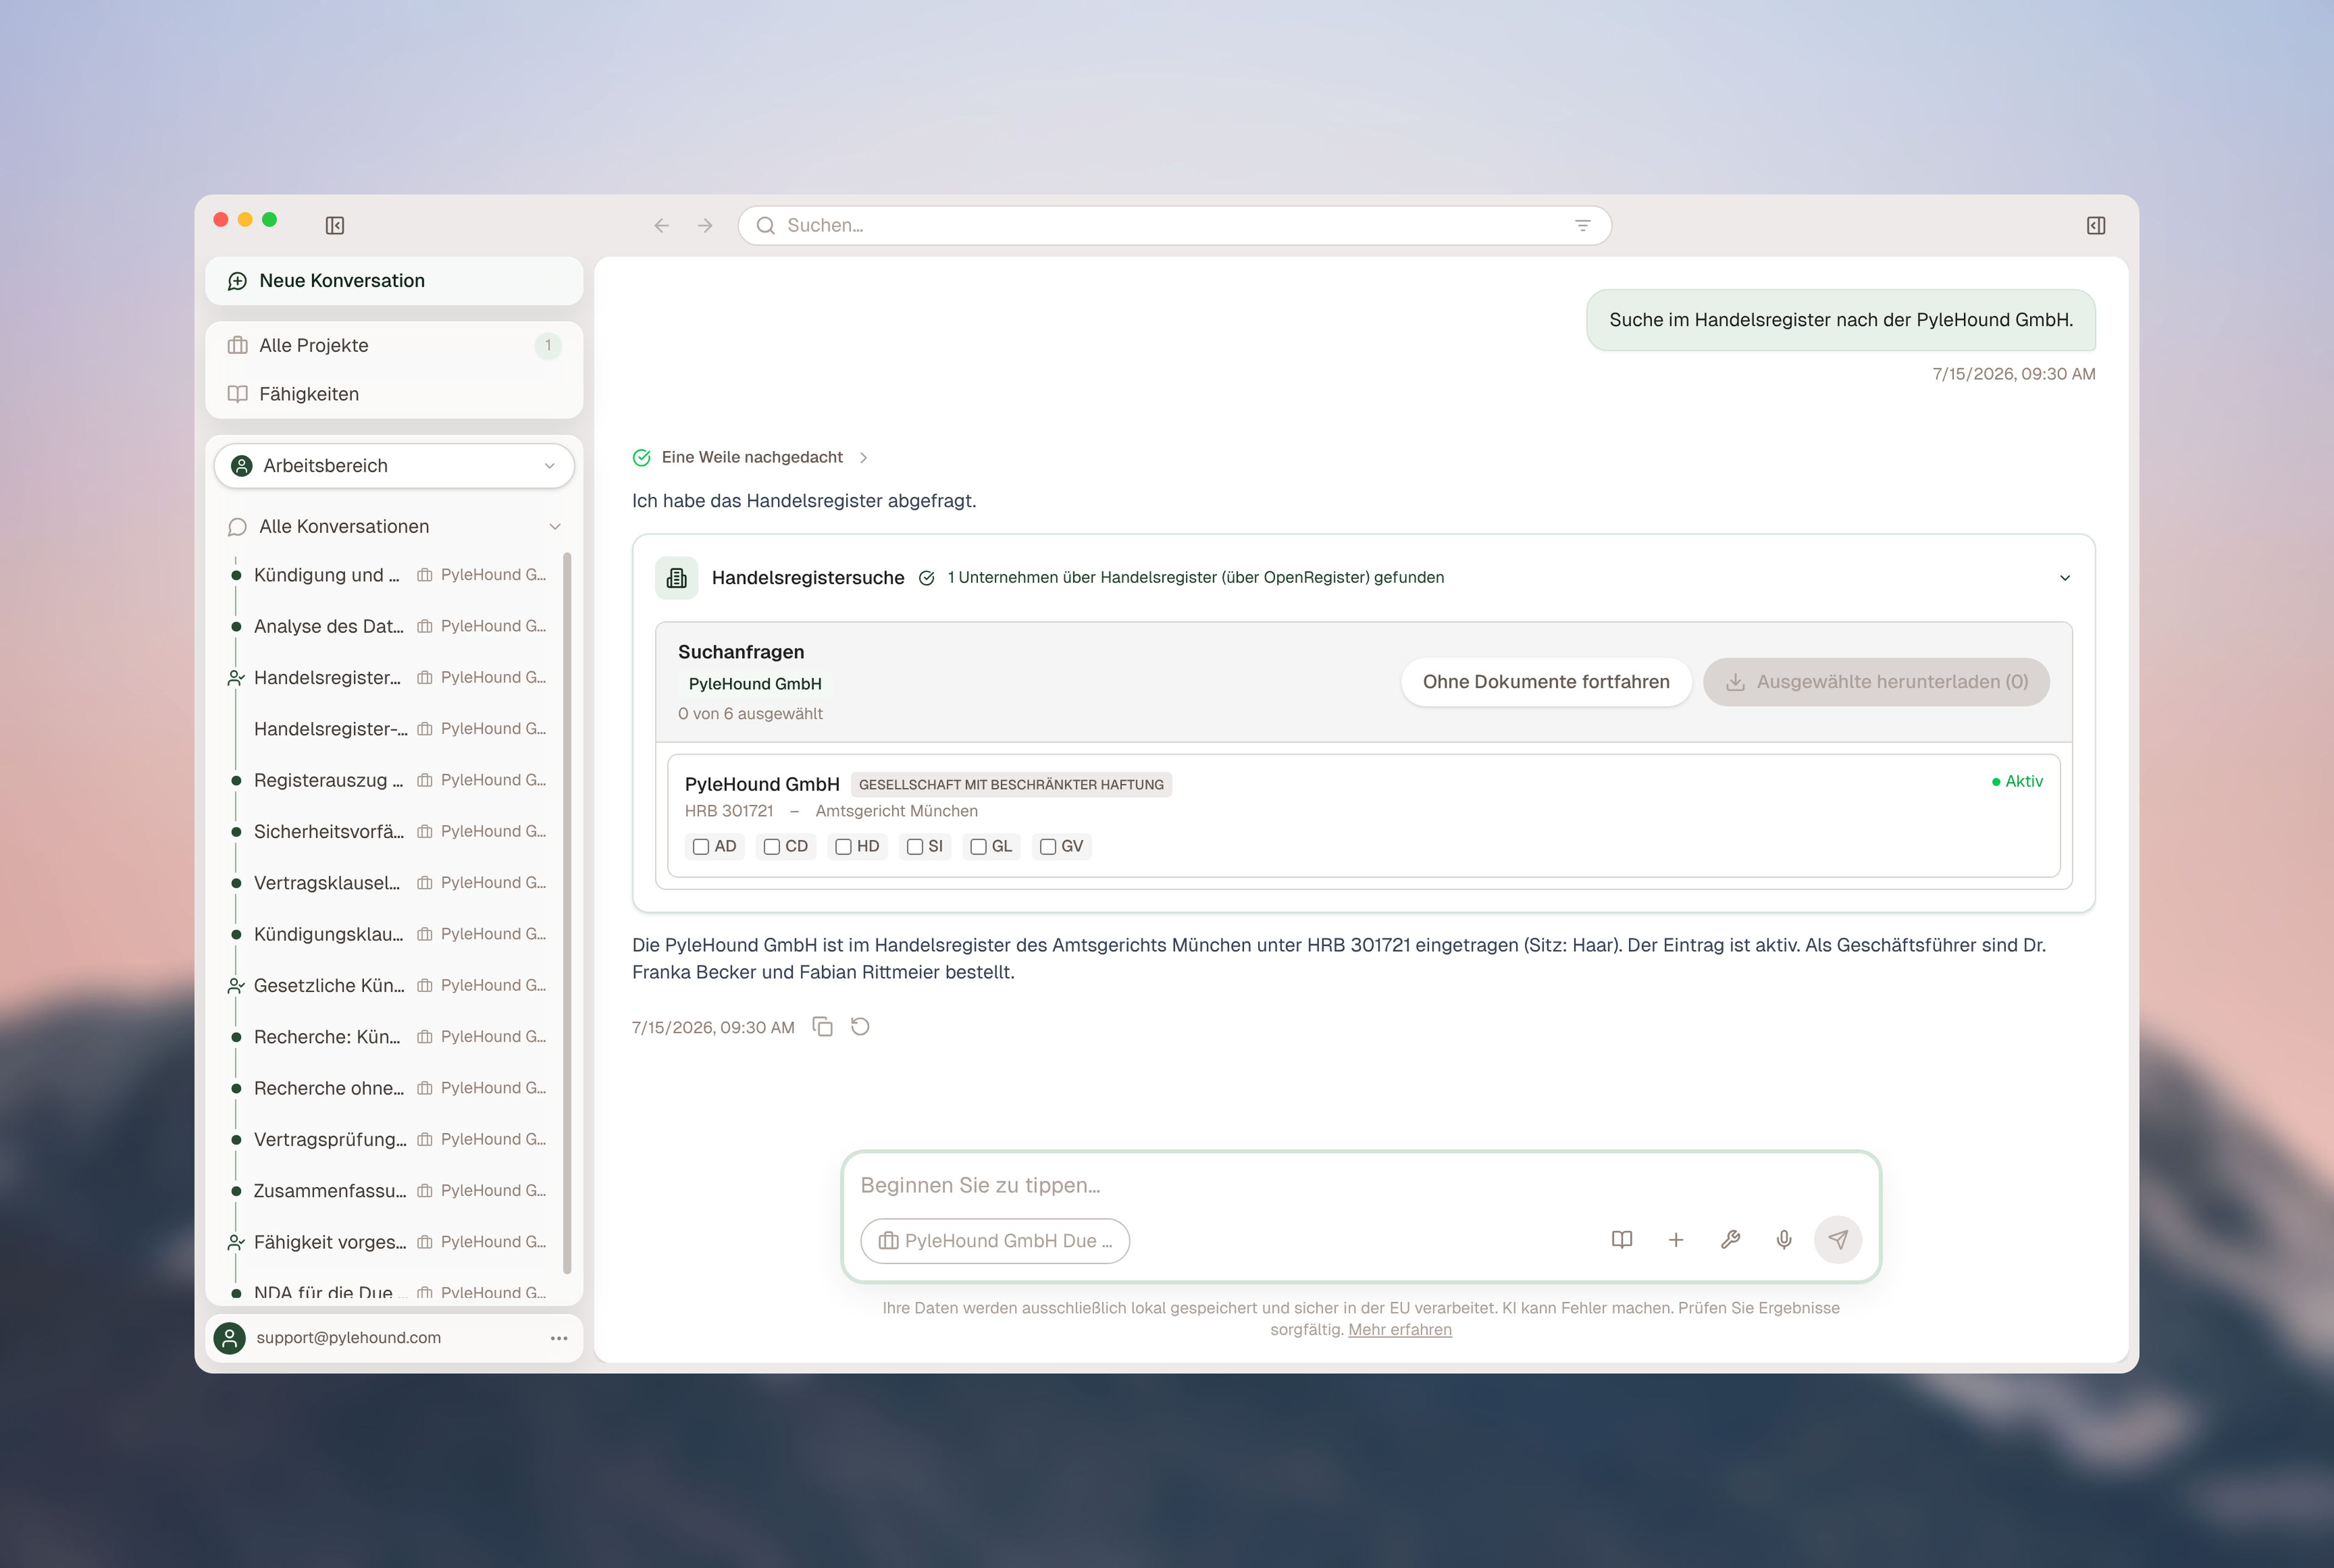Go back with the left arrow
Screen dimensions: 2334x1568
[x=662, y=225]
